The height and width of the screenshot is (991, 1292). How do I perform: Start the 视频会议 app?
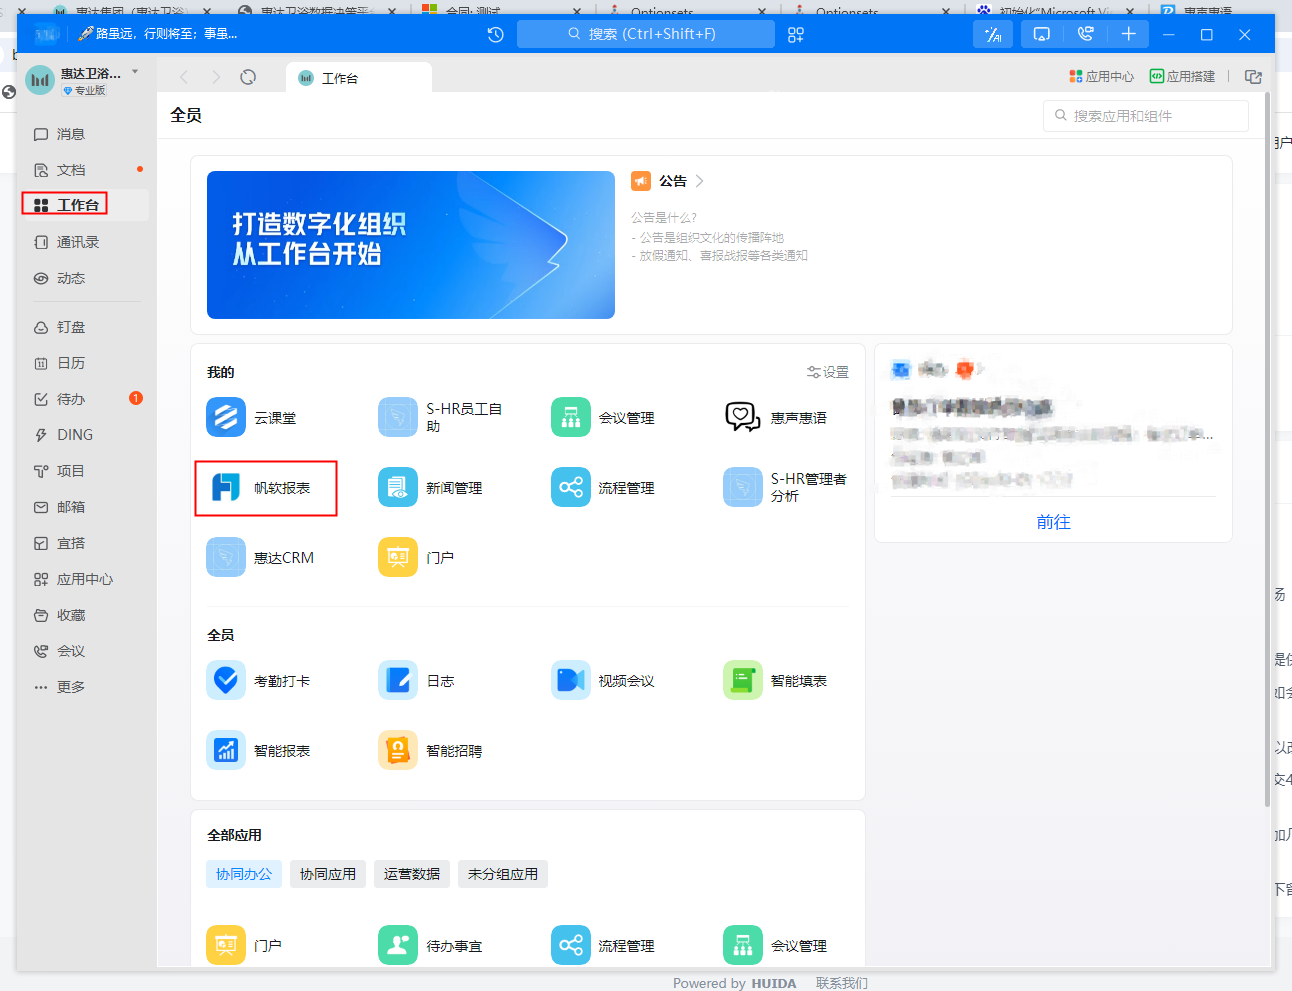point(571,680)
